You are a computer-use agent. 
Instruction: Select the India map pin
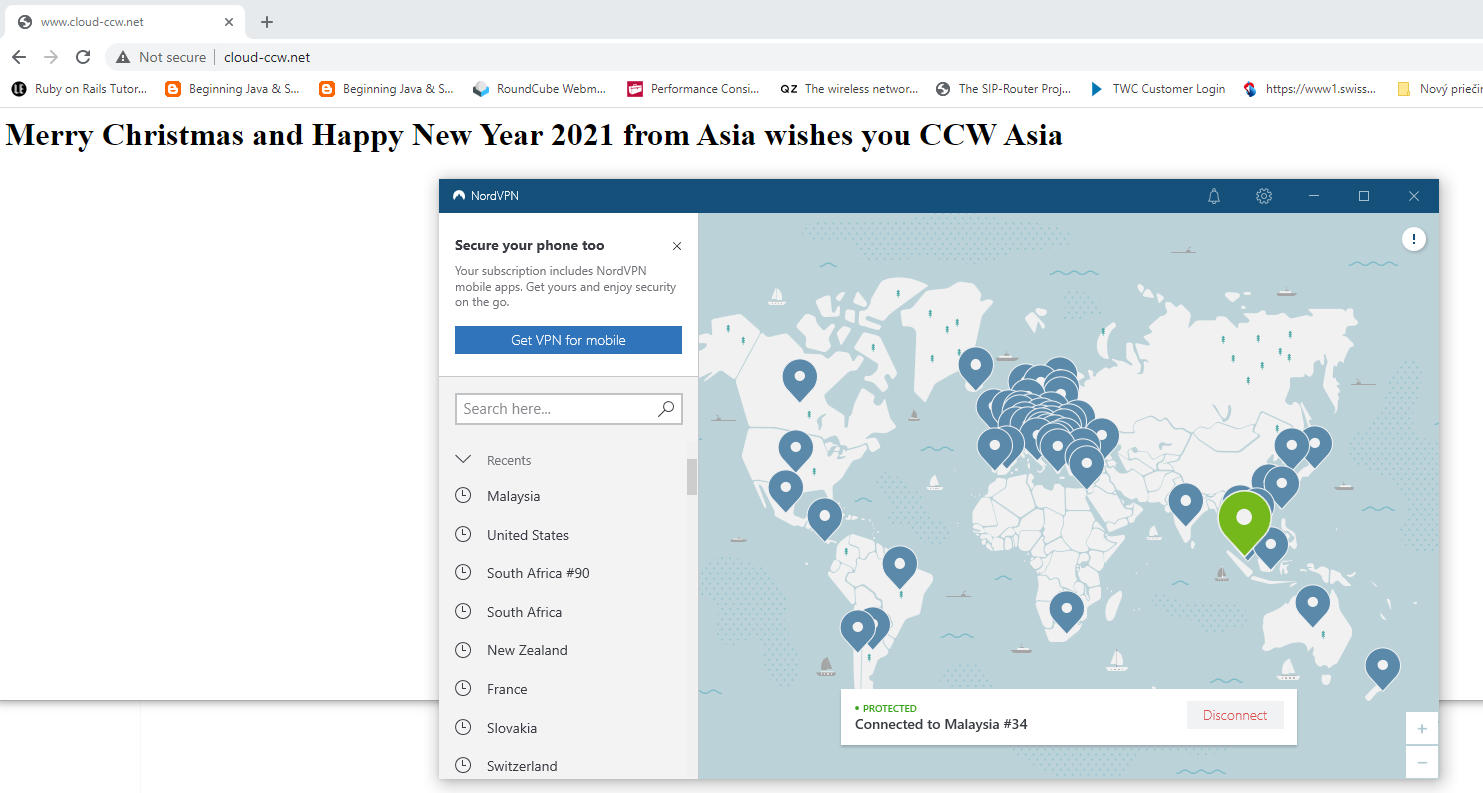(1185, 504)
